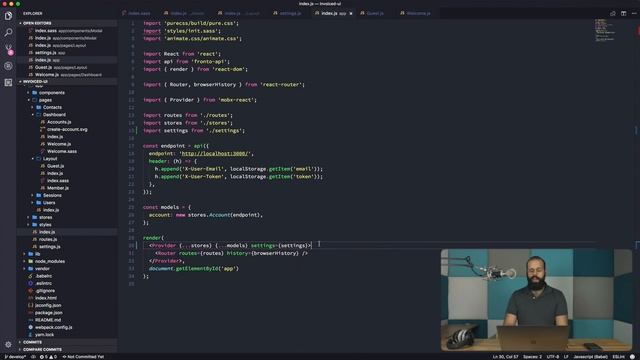Click the Ln 30, Col 57 status item
The width and height of the screenshot is (640, 360).
coord(505,357)
